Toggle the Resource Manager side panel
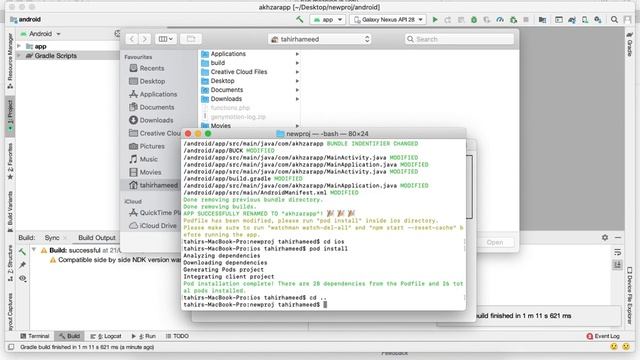640x360 pixels. 10,61
